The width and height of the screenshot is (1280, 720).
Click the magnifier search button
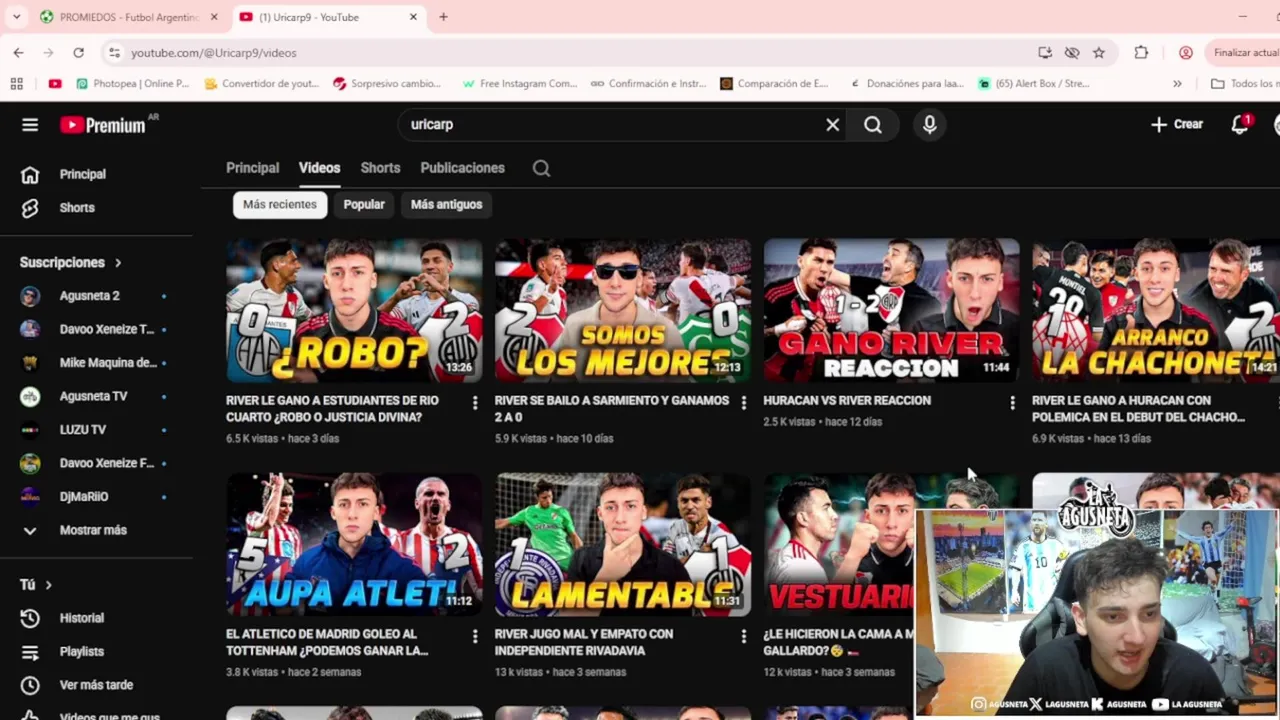(x=873, y=124)
